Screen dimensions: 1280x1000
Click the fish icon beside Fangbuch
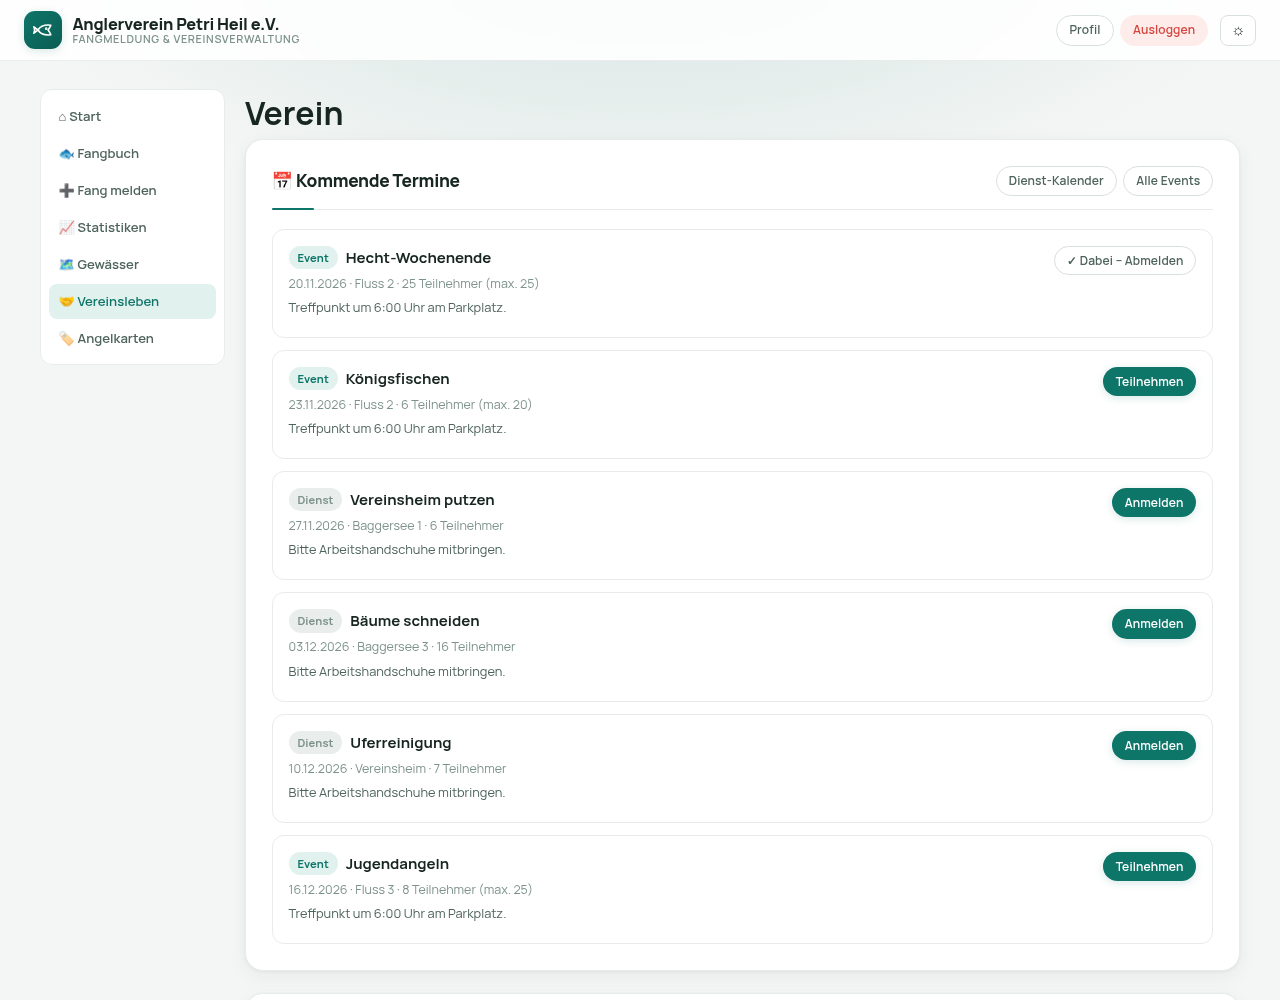(66, 154)
